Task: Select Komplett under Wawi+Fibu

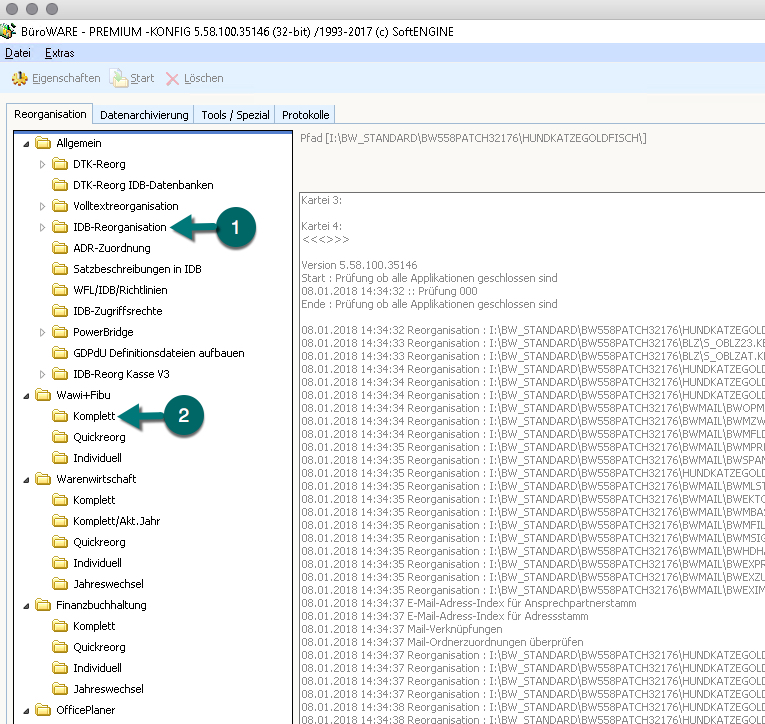Action: [x=94, y=416]
